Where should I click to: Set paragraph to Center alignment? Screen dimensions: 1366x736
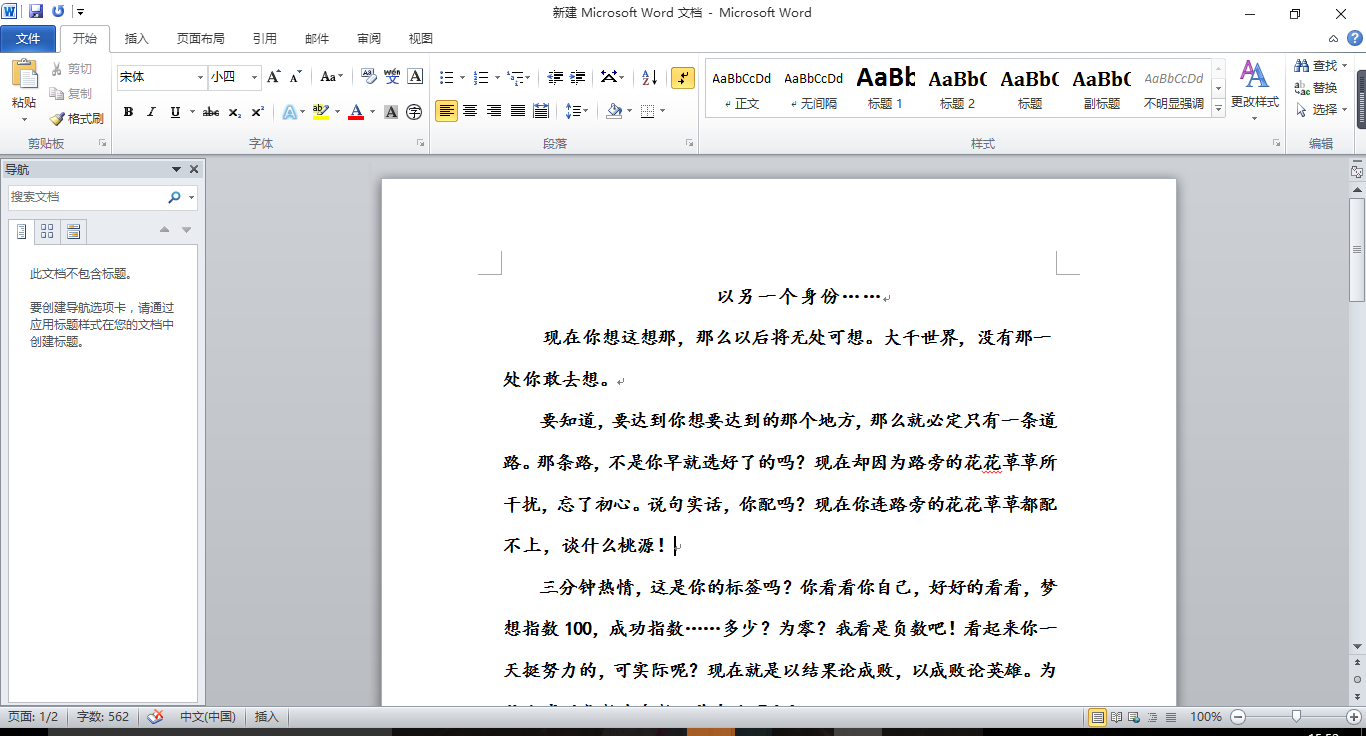coord(470,111)
